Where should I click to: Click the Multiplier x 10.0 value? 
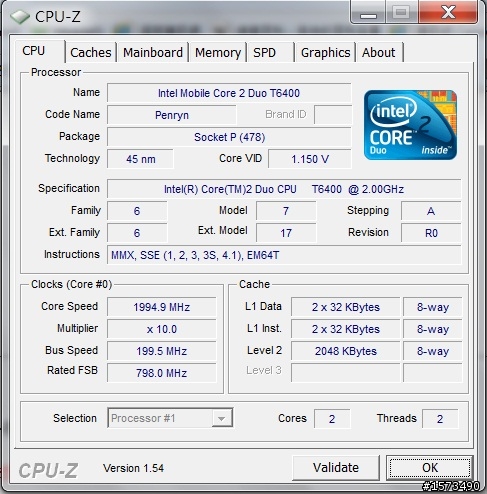tap(162, 329)
